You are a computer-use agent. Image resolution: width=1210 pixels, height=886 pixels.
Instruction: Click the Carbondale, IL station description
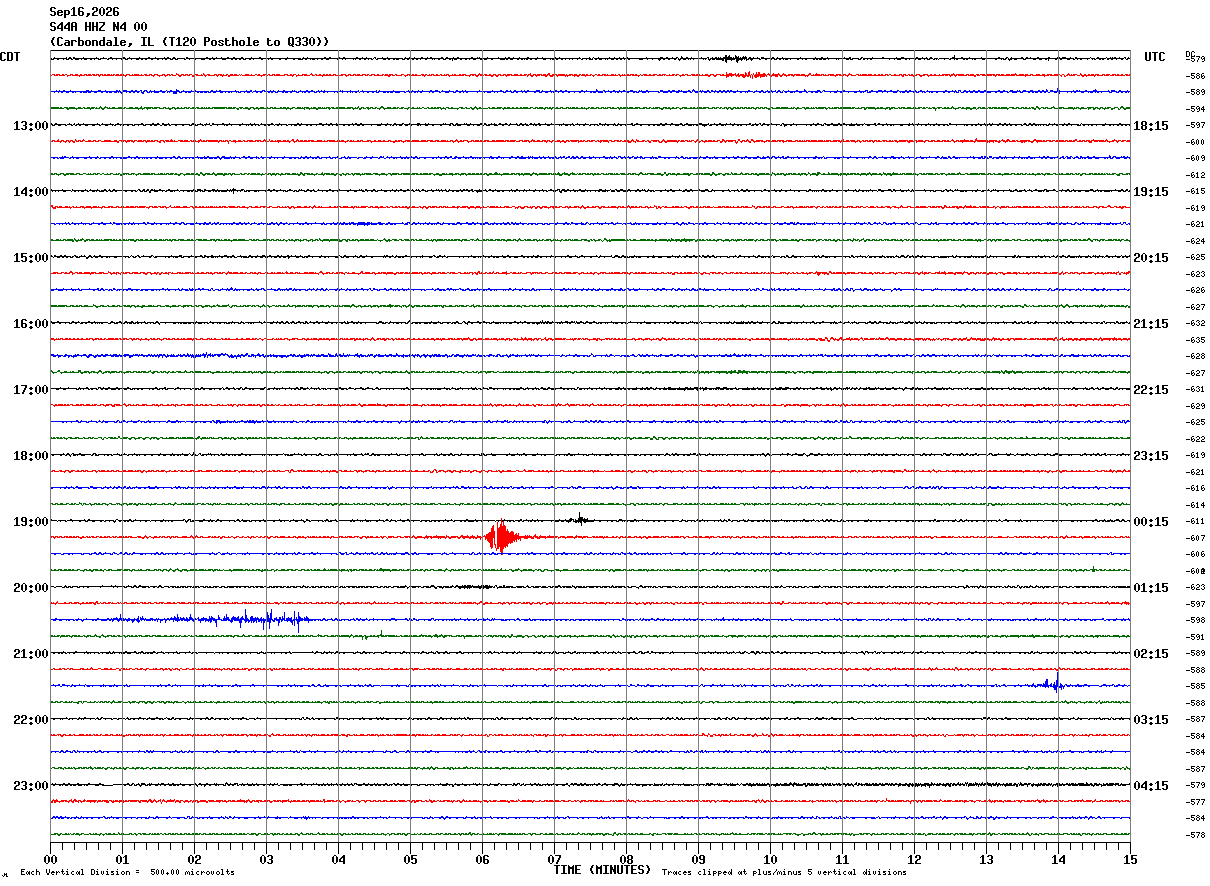coord(189,41)
